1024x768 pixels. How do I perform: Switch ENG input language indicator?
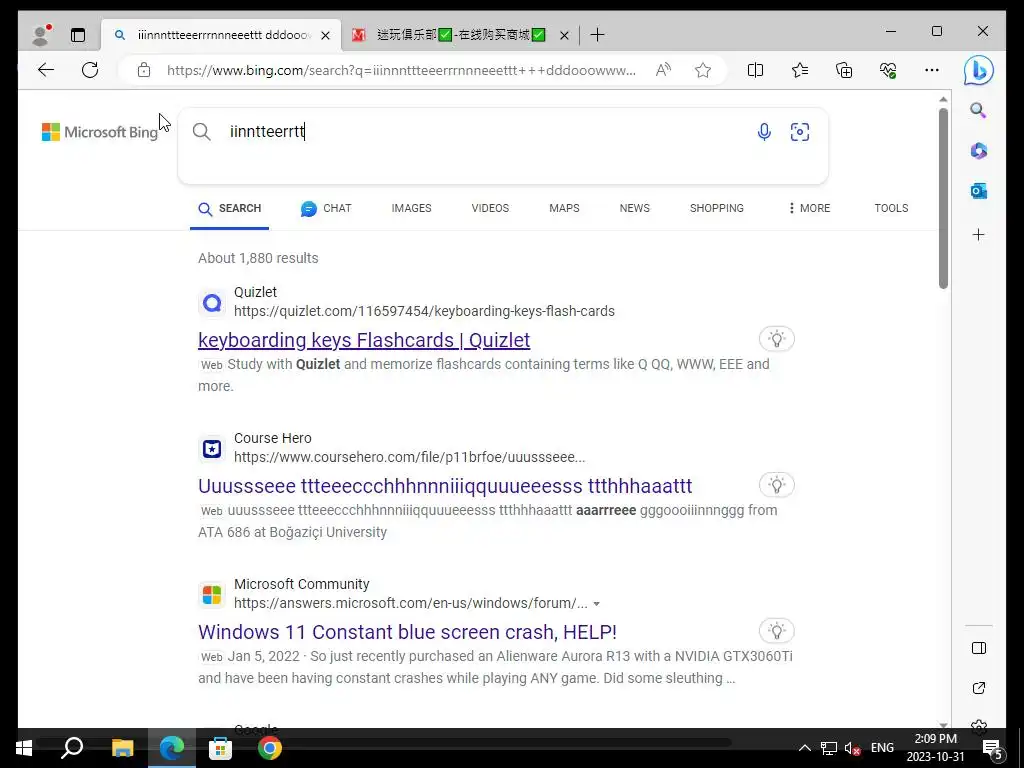[x=882, y=748]
